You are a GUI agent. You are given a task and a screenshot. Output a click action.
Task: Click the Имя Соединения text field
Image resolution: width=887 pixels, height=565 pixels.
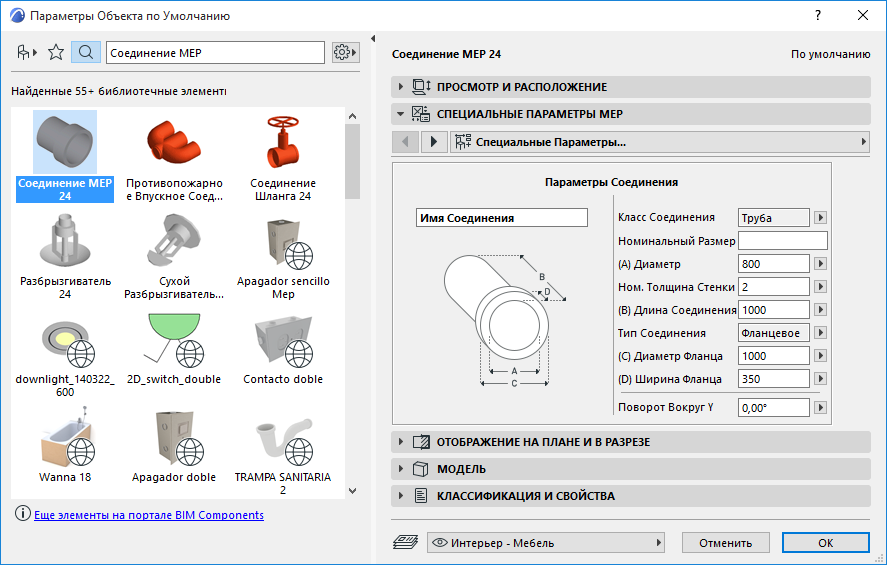502,218
